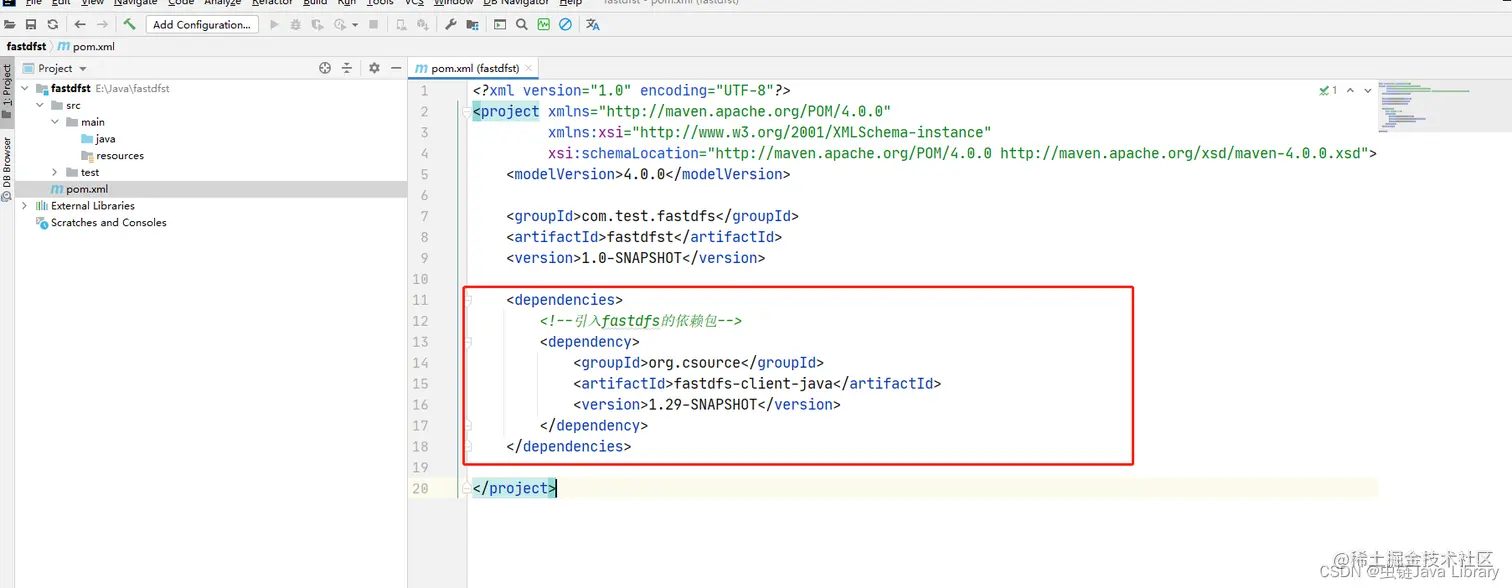Build the project with the green hammer icon

click(x=129, y=24)
